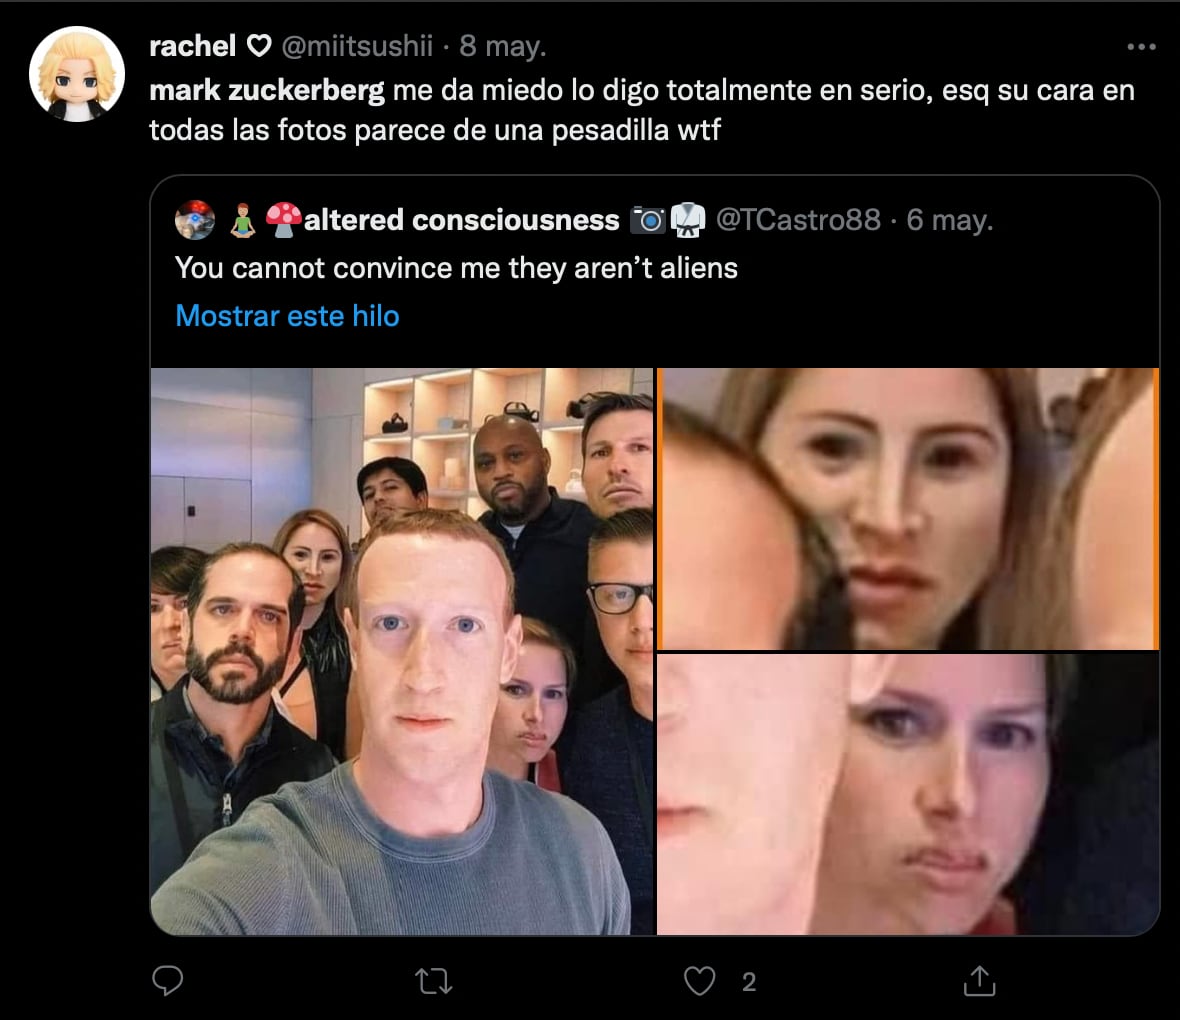
Task: Click the quoted tweet's small author avatar
Action: coord(194,220)
